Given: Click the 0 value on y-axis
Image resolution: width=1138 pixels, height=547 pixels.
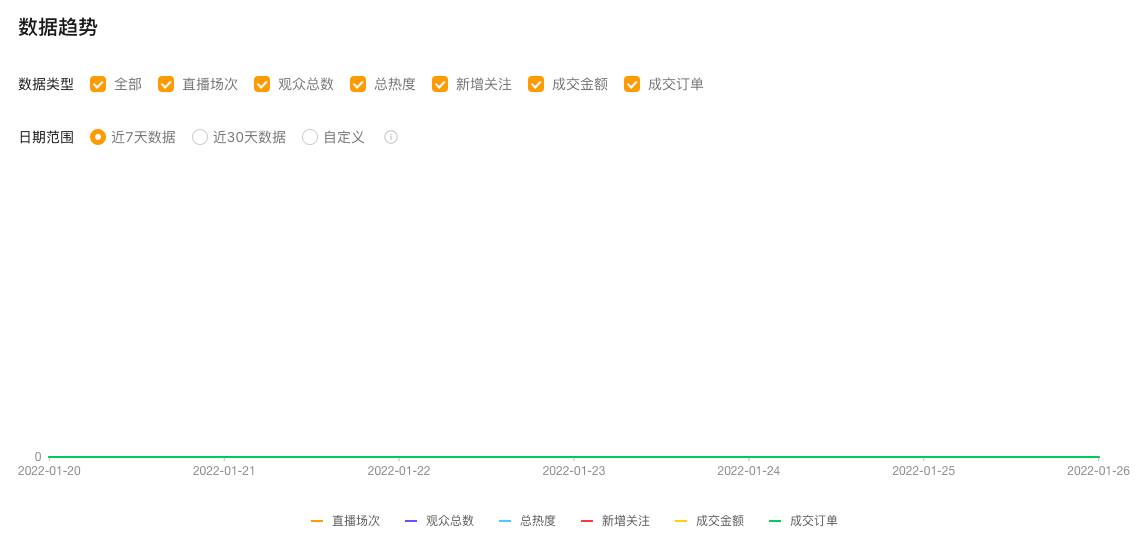Looking at the screenshot, I should pyautogui.click(x=38, y=456).
